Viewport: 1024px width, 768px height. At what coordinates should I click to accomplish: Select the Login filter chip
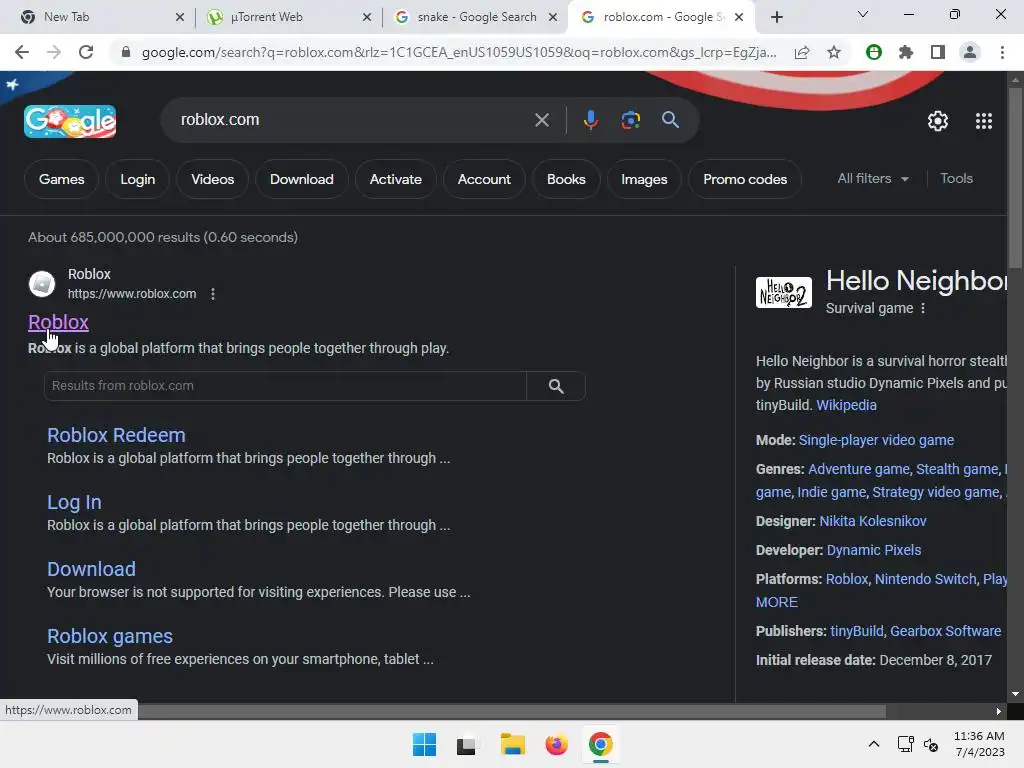click(x=138, y=180)
